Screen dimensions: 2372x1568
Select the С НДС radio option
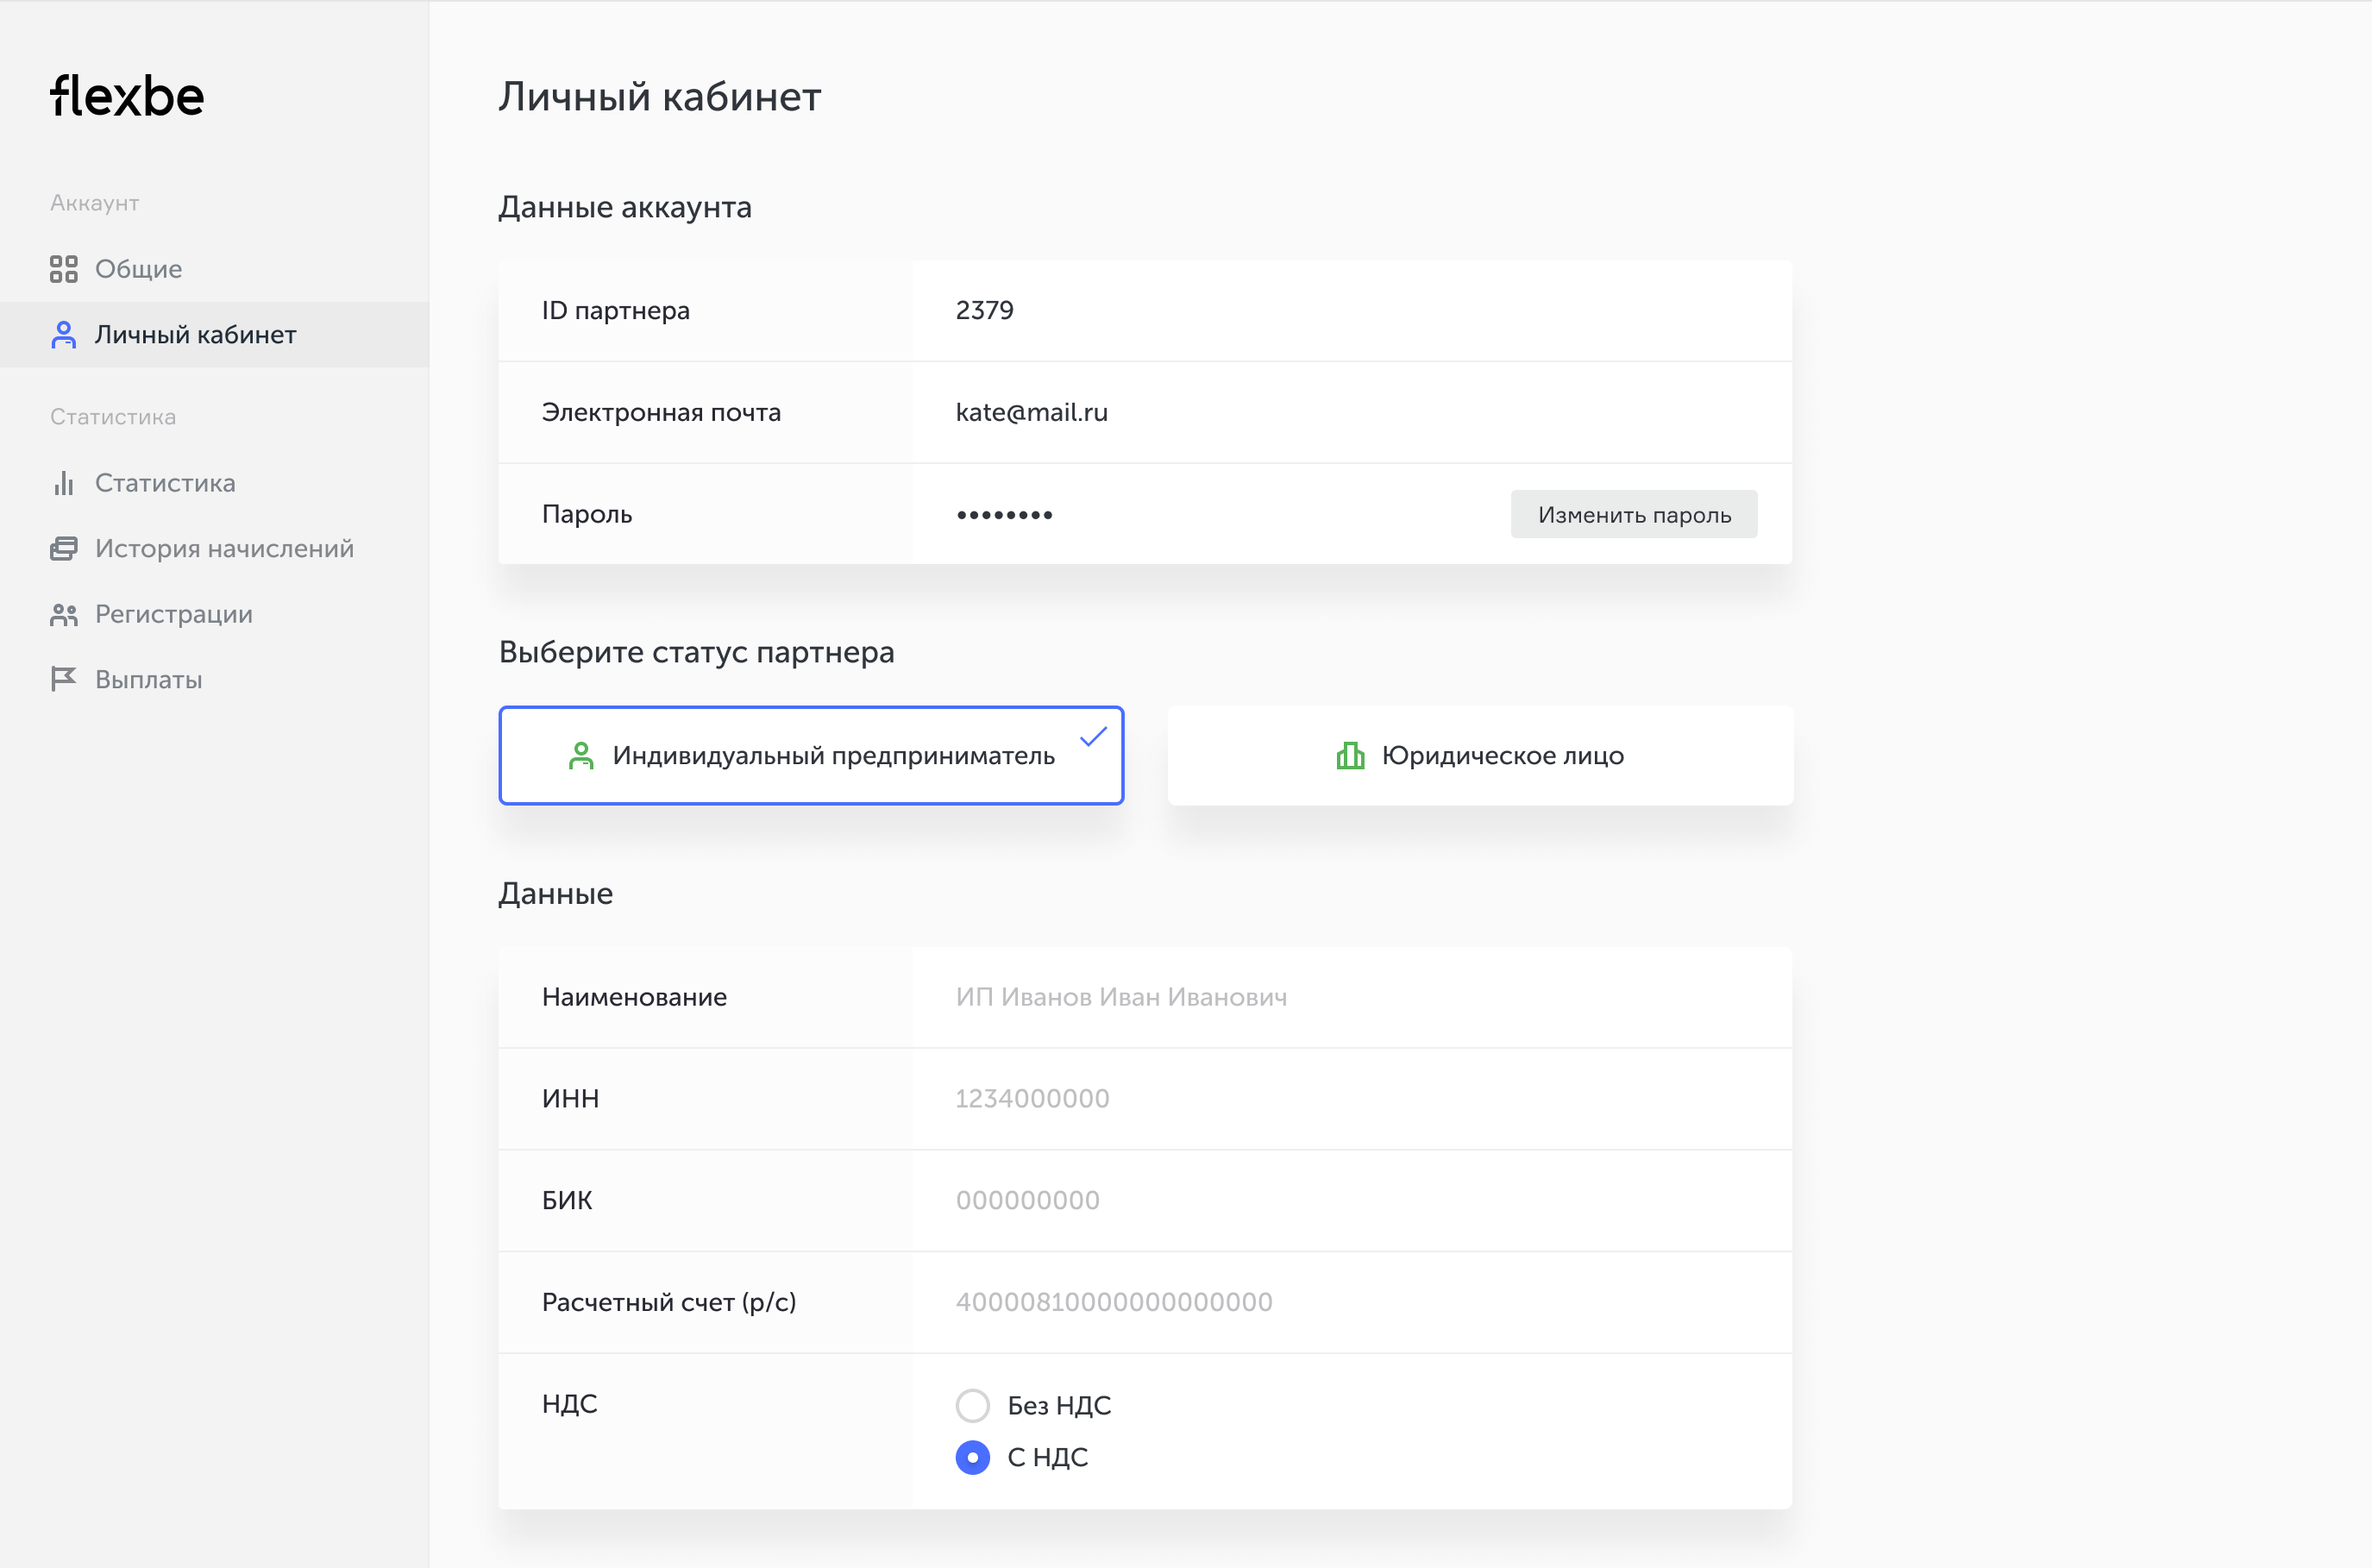[x=972, y=1457]
